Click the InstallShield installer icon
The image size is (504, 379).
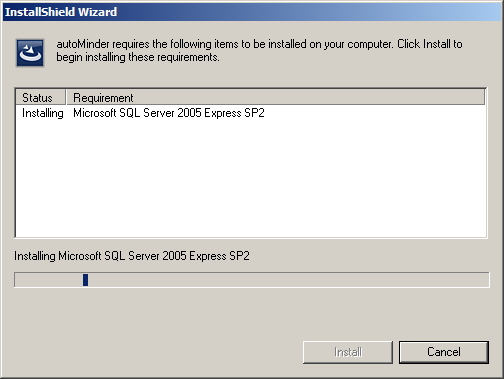(30, 53)
